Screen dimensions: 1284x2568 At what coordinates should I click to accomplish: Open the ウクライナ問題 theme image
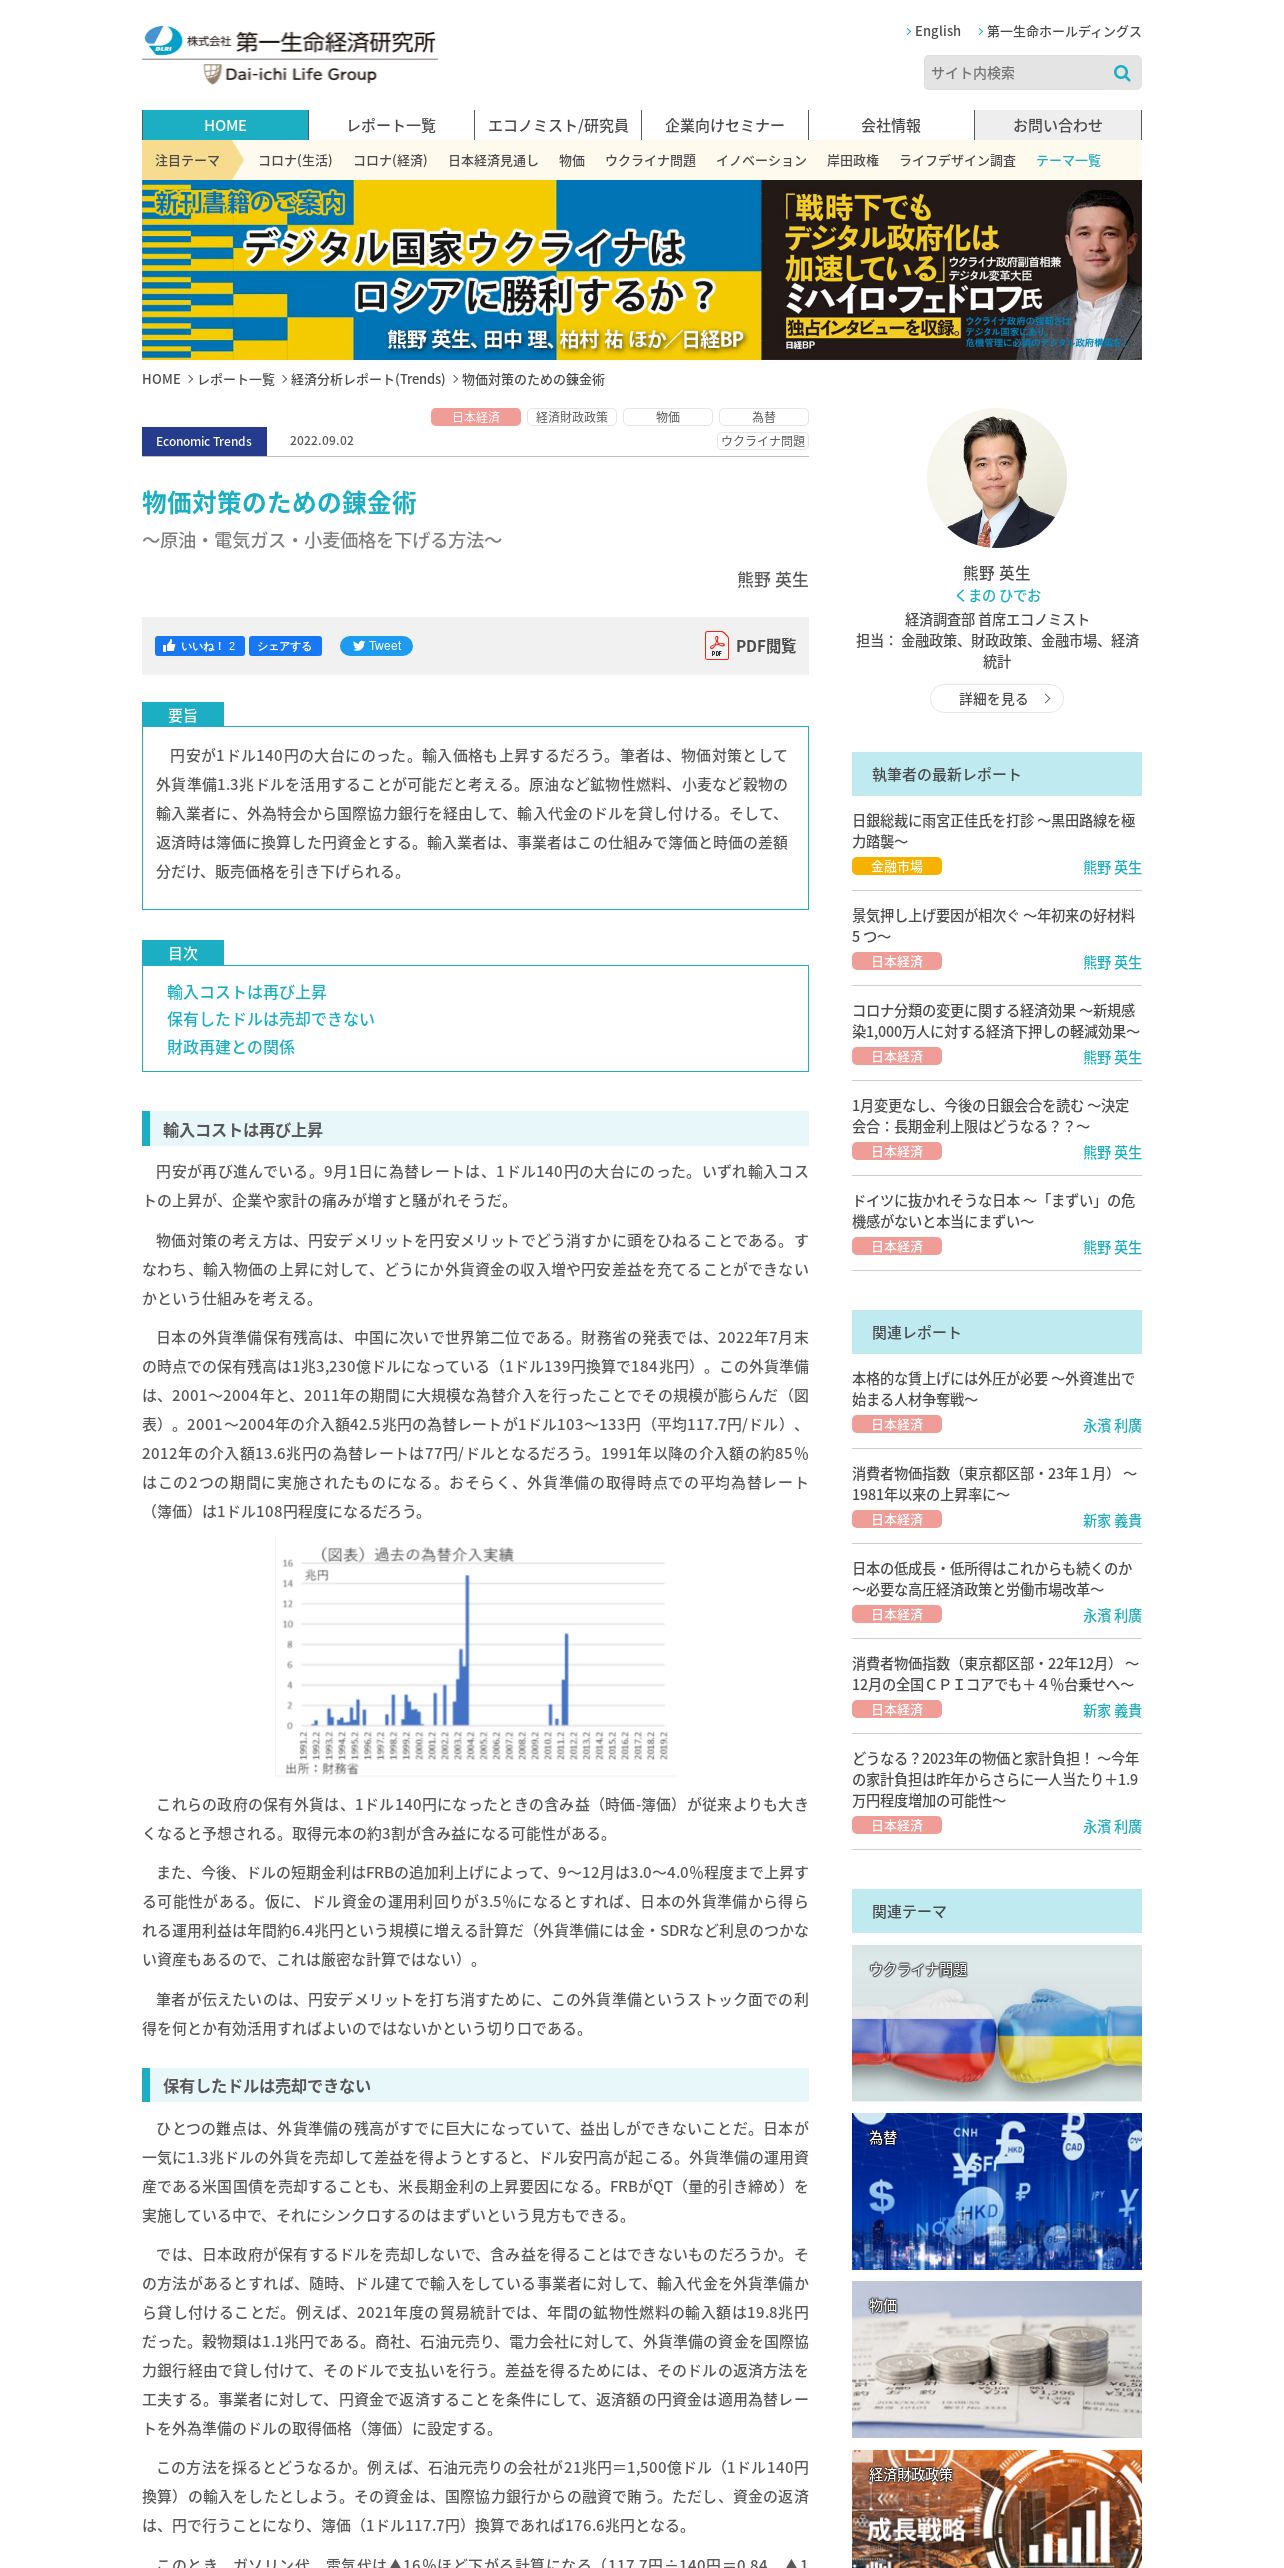pos(997,2023)
